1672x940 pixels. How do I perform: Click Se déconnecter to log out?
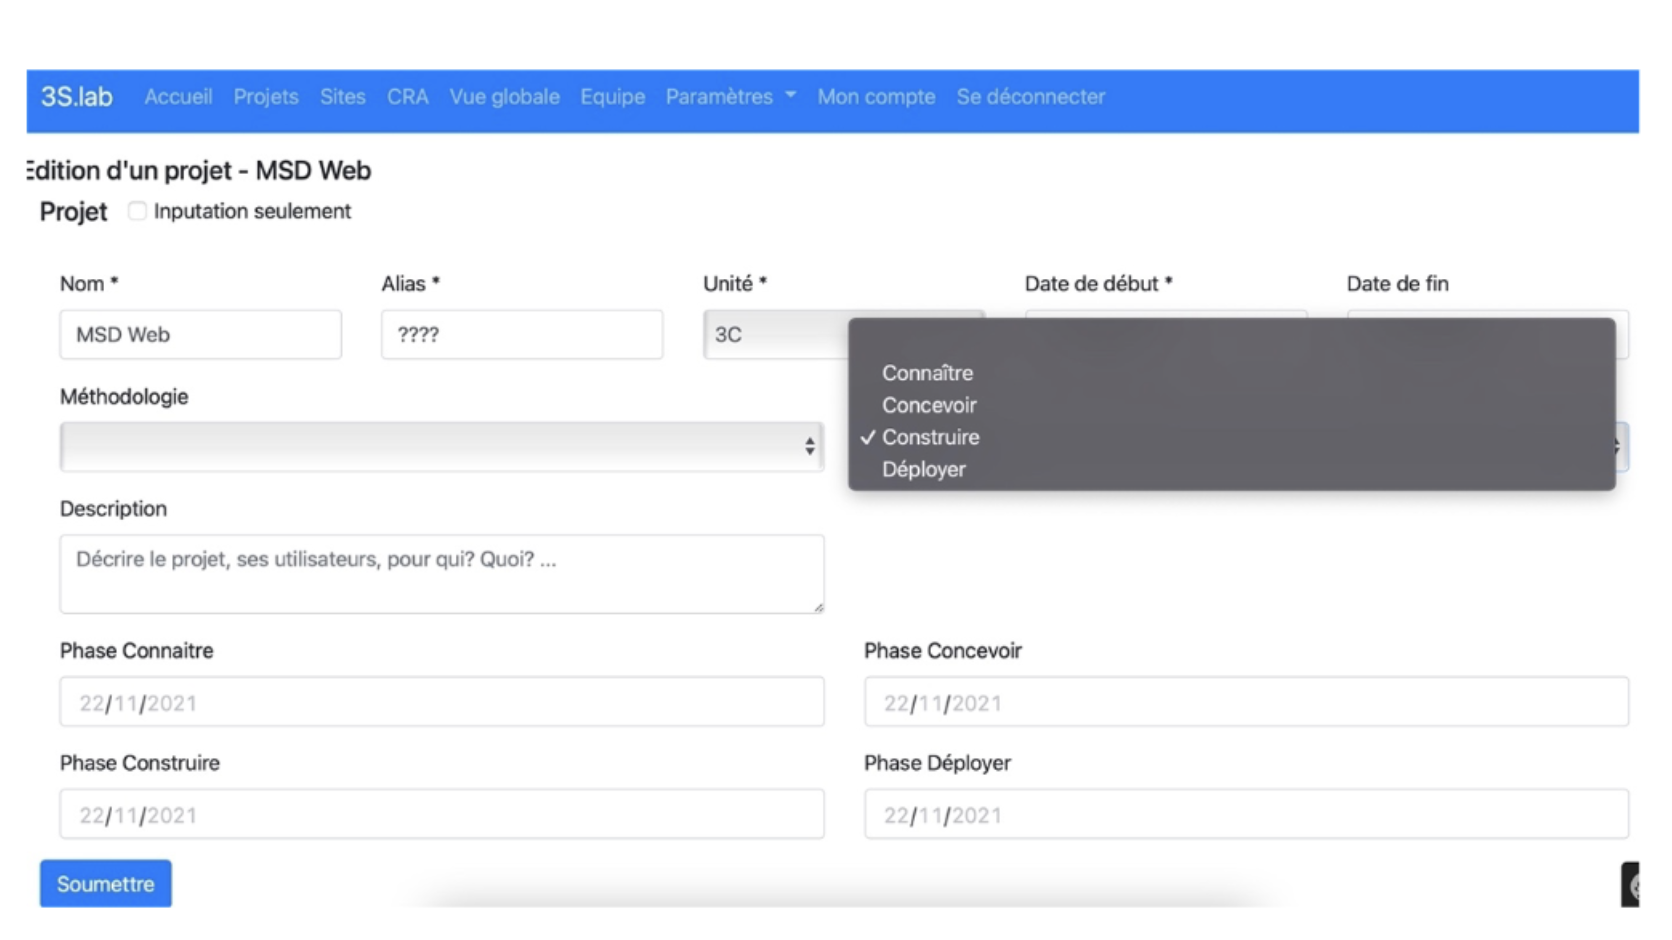tap(1031, 97)
